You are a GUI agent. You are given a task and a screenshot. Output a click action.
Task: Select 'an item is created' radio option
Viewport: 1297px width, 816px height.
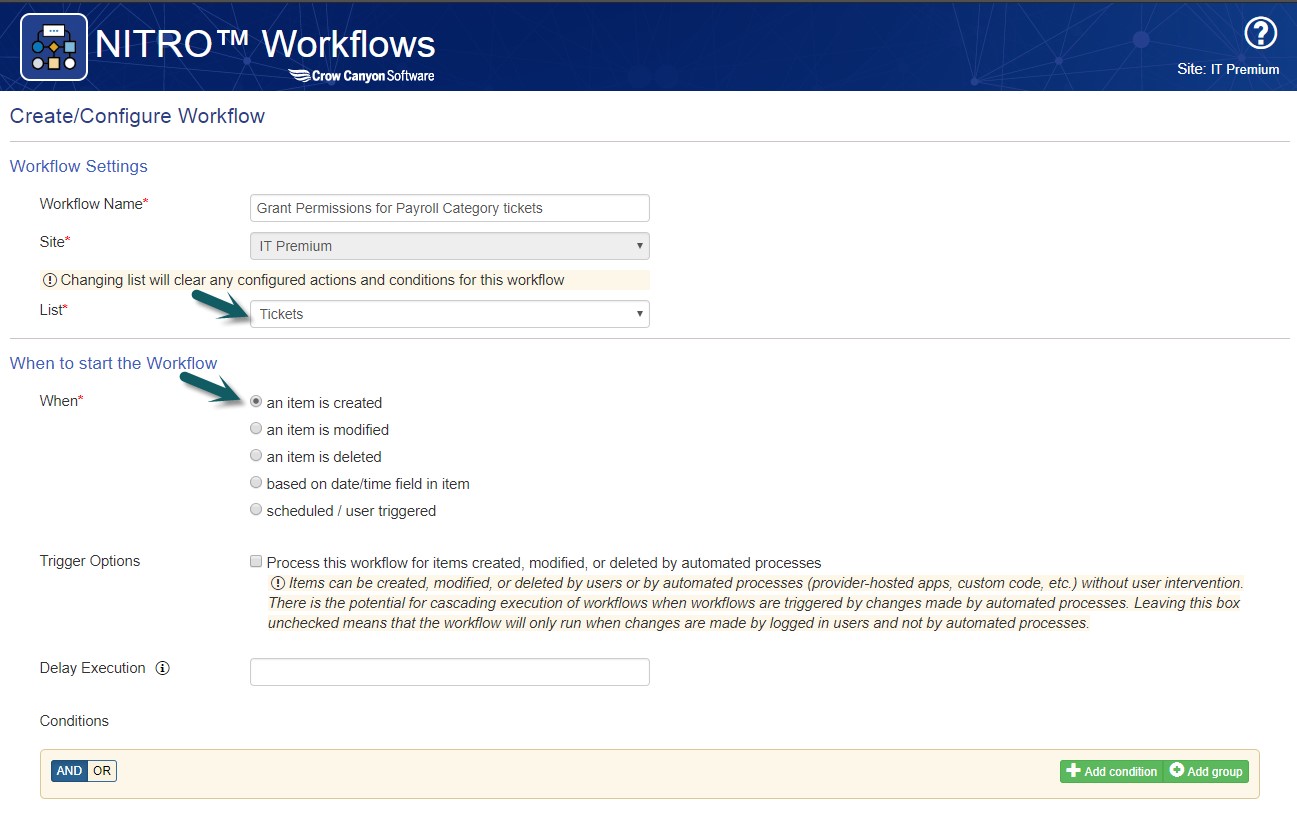(x=256, y=402)
